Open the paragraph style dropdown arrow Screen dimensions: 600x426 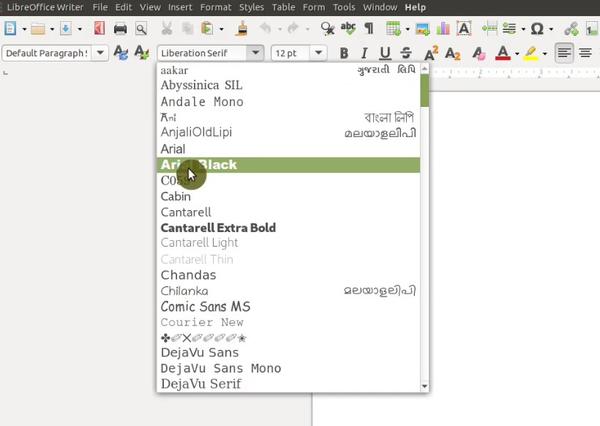pos(100,53)
